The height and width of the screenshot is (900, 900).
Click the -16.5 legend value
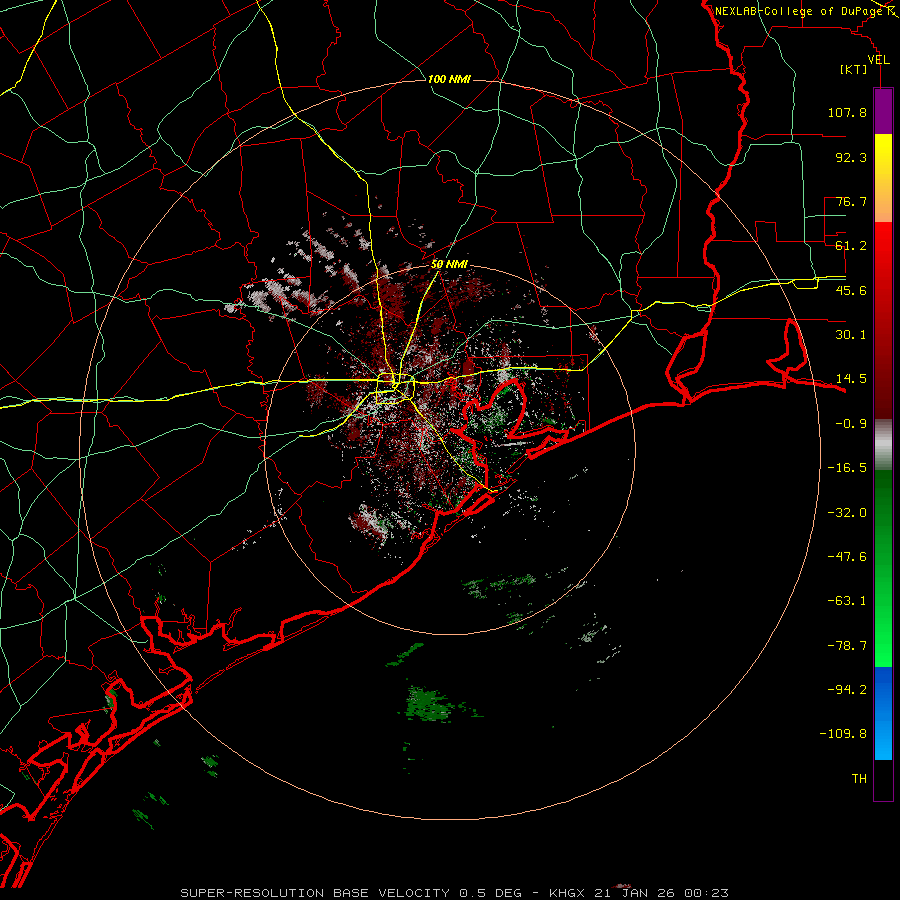coord(847,468)
